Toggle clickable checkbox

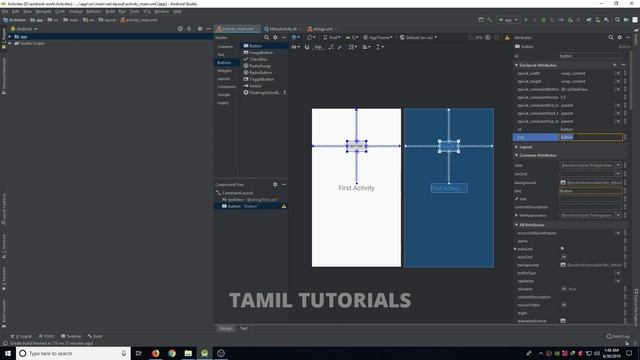coord(564,289)
